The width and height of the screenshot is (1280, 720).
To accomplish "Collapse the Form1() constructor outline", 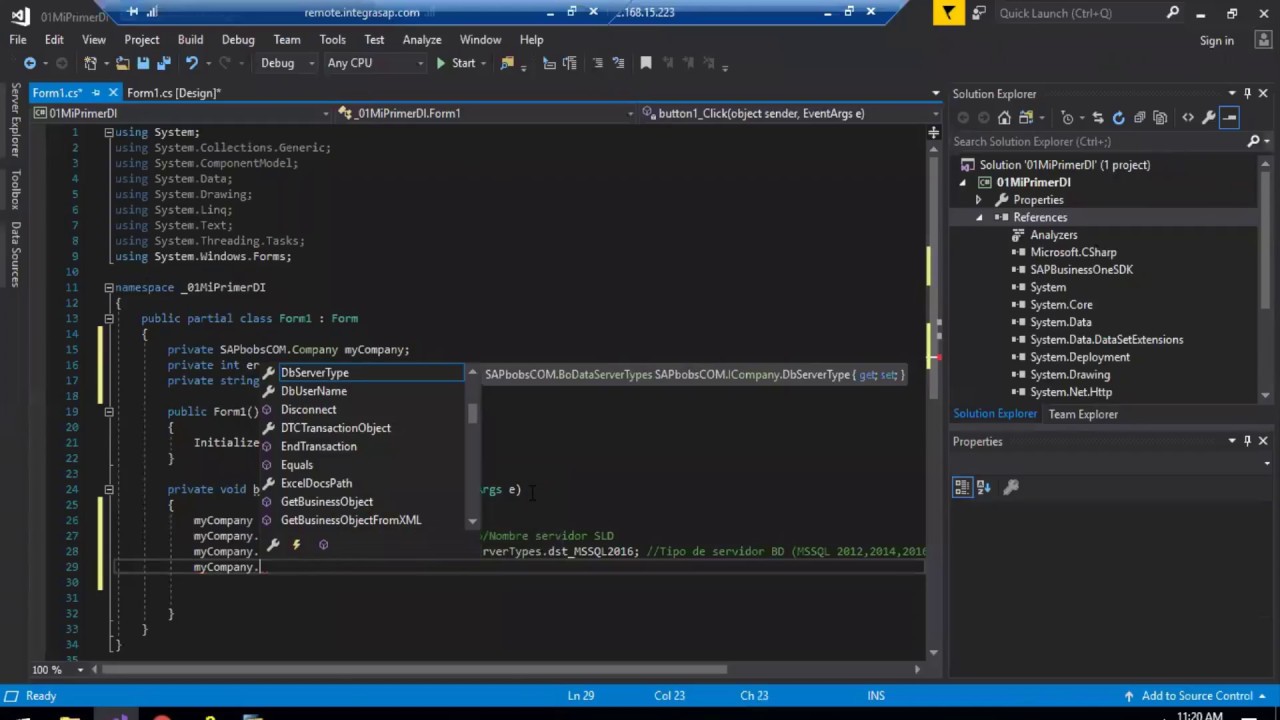I will 108,412.
